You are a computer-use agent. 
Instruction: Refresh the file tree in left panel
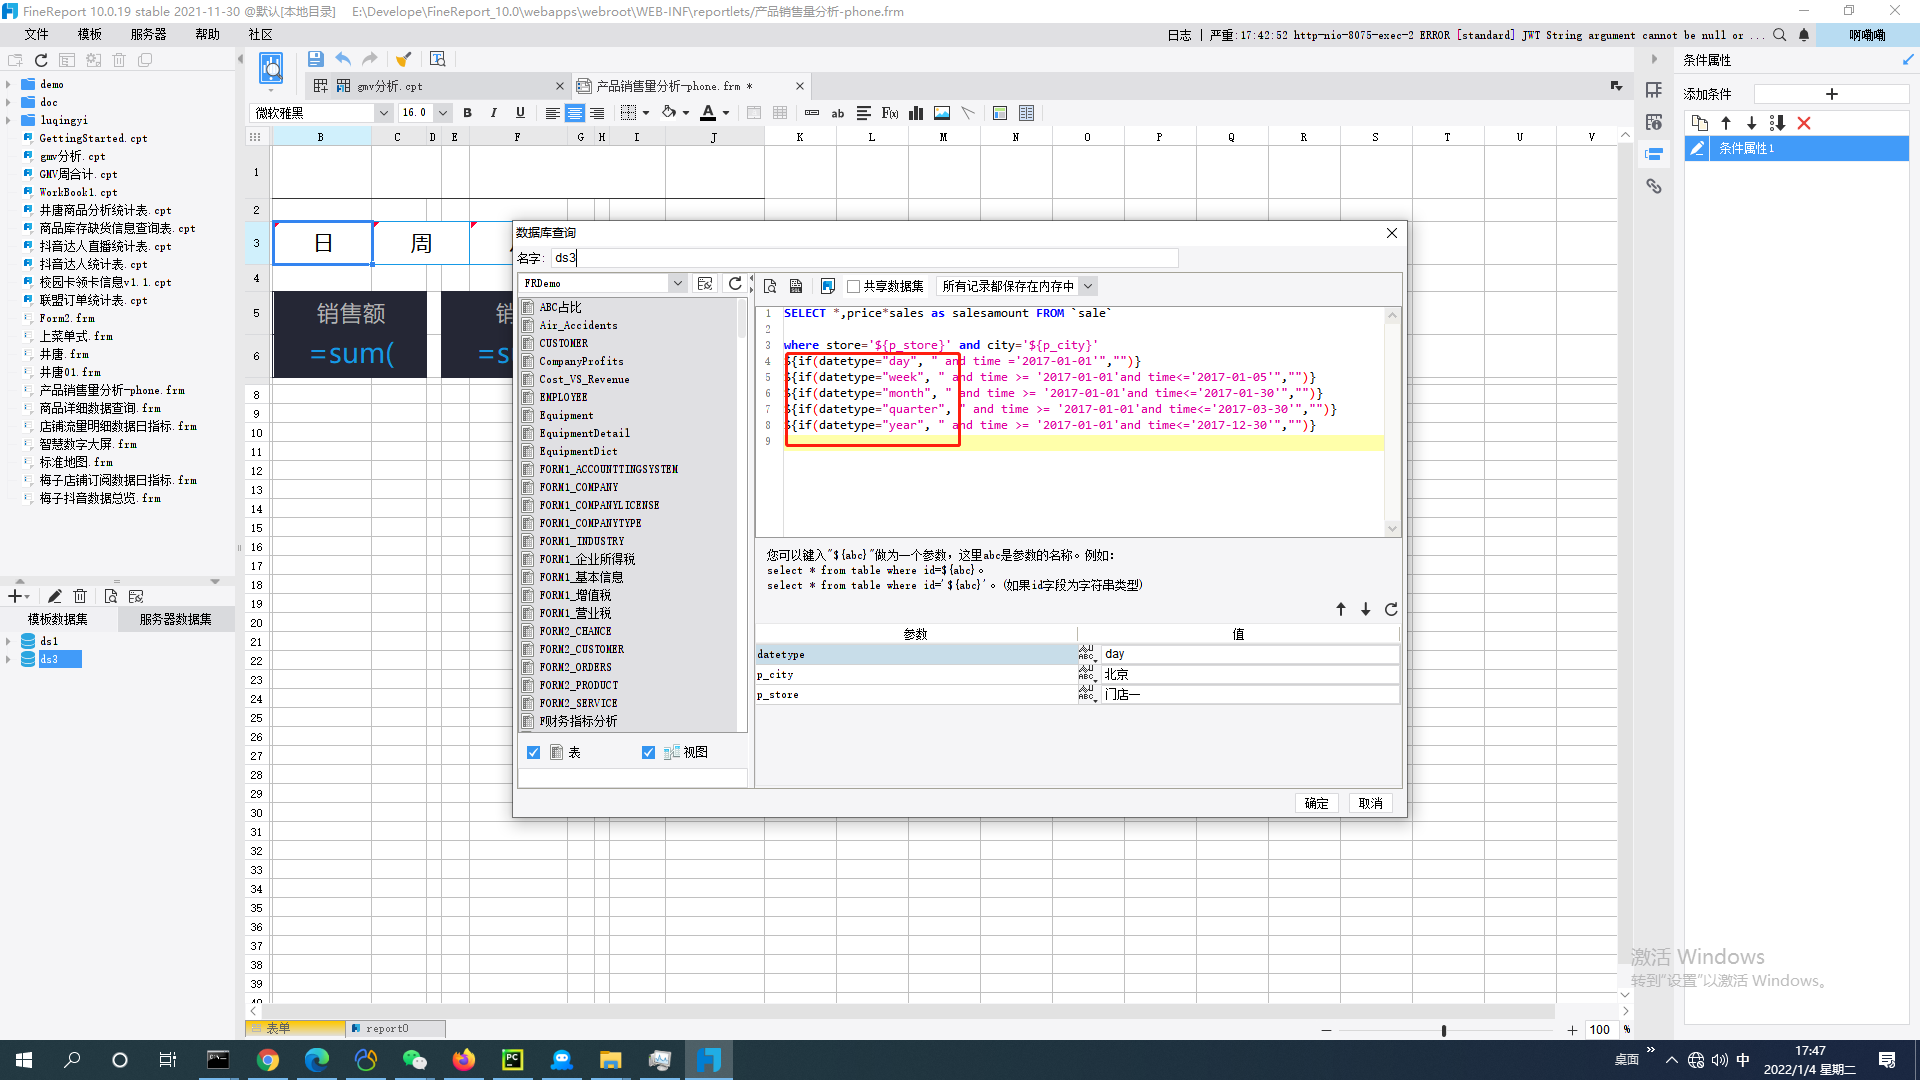point(41,60)
